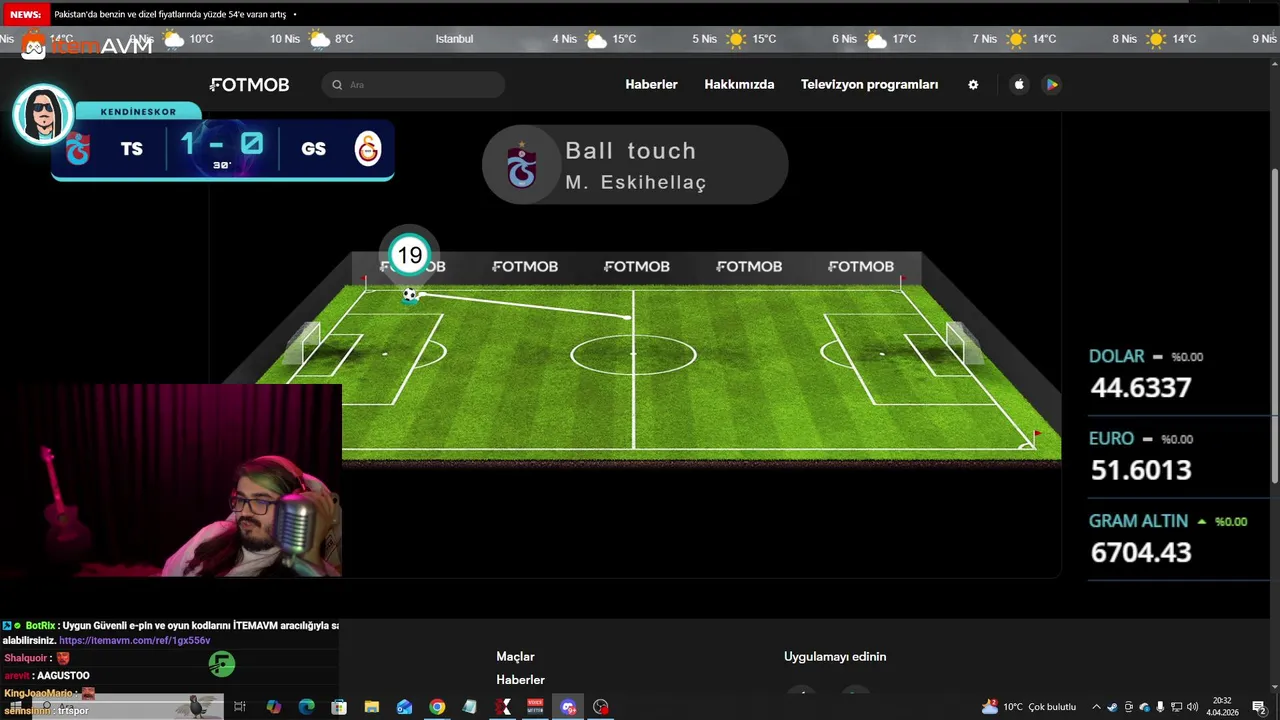Click the search magnifier icon
The height and width of the screenshot is (720, 1280).
tap(337, 85)
